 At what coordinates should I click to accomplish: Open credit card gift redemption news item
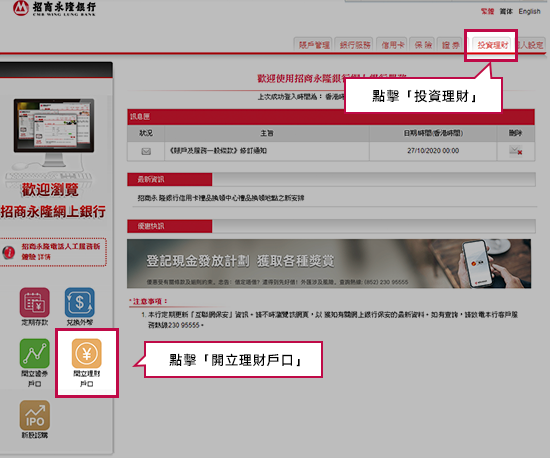pos(221,198)
